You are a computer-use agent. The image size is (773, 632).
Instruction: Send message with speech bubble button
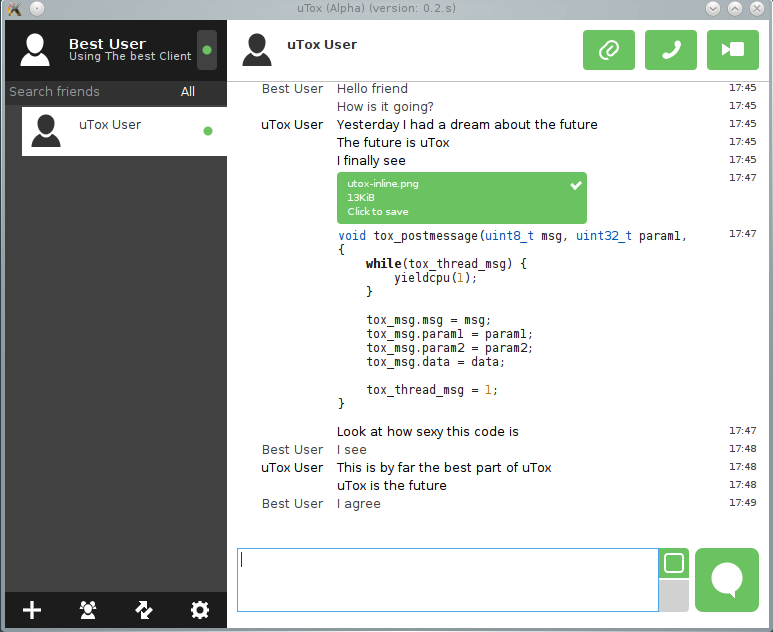[727, 580]
